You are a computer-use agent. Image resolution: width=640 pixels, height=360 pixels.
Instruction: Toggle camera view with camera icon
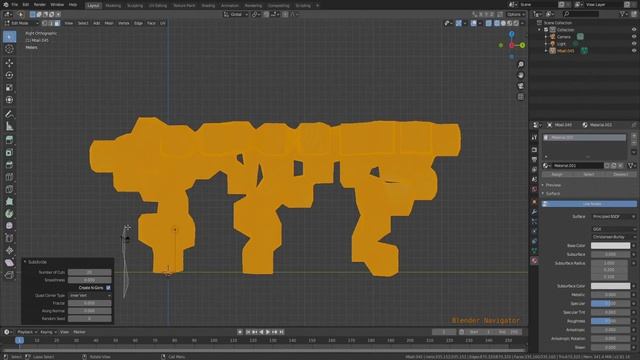(521, 86)
